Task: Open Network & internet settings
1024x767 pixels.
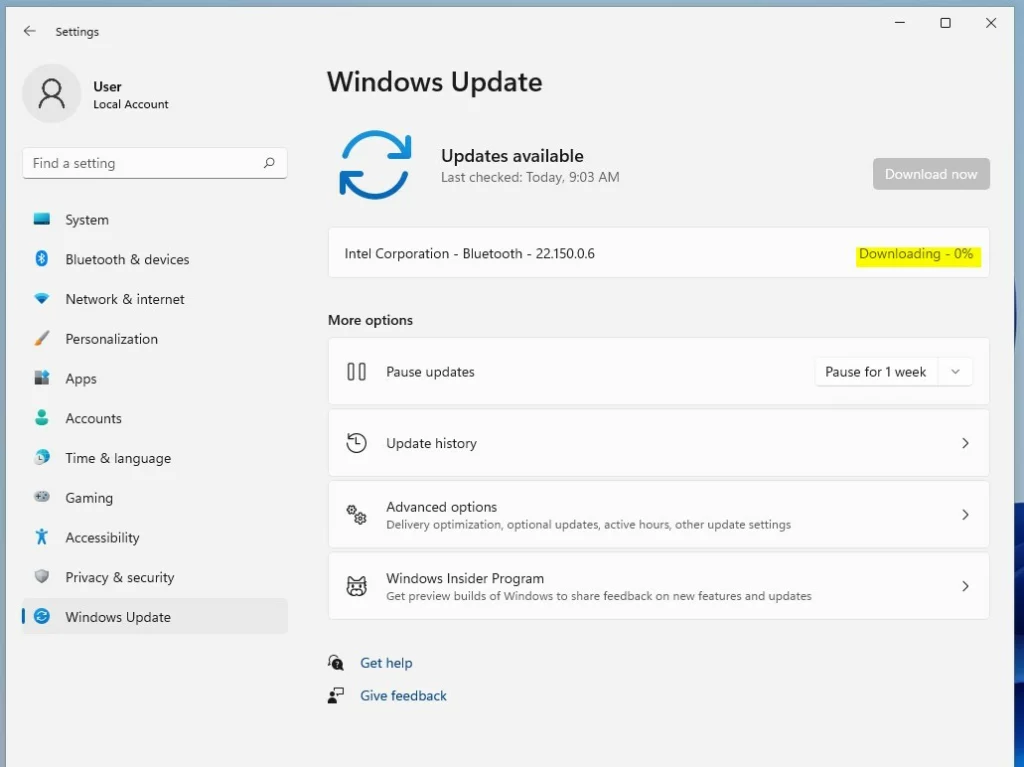Action: coord(155,299)
